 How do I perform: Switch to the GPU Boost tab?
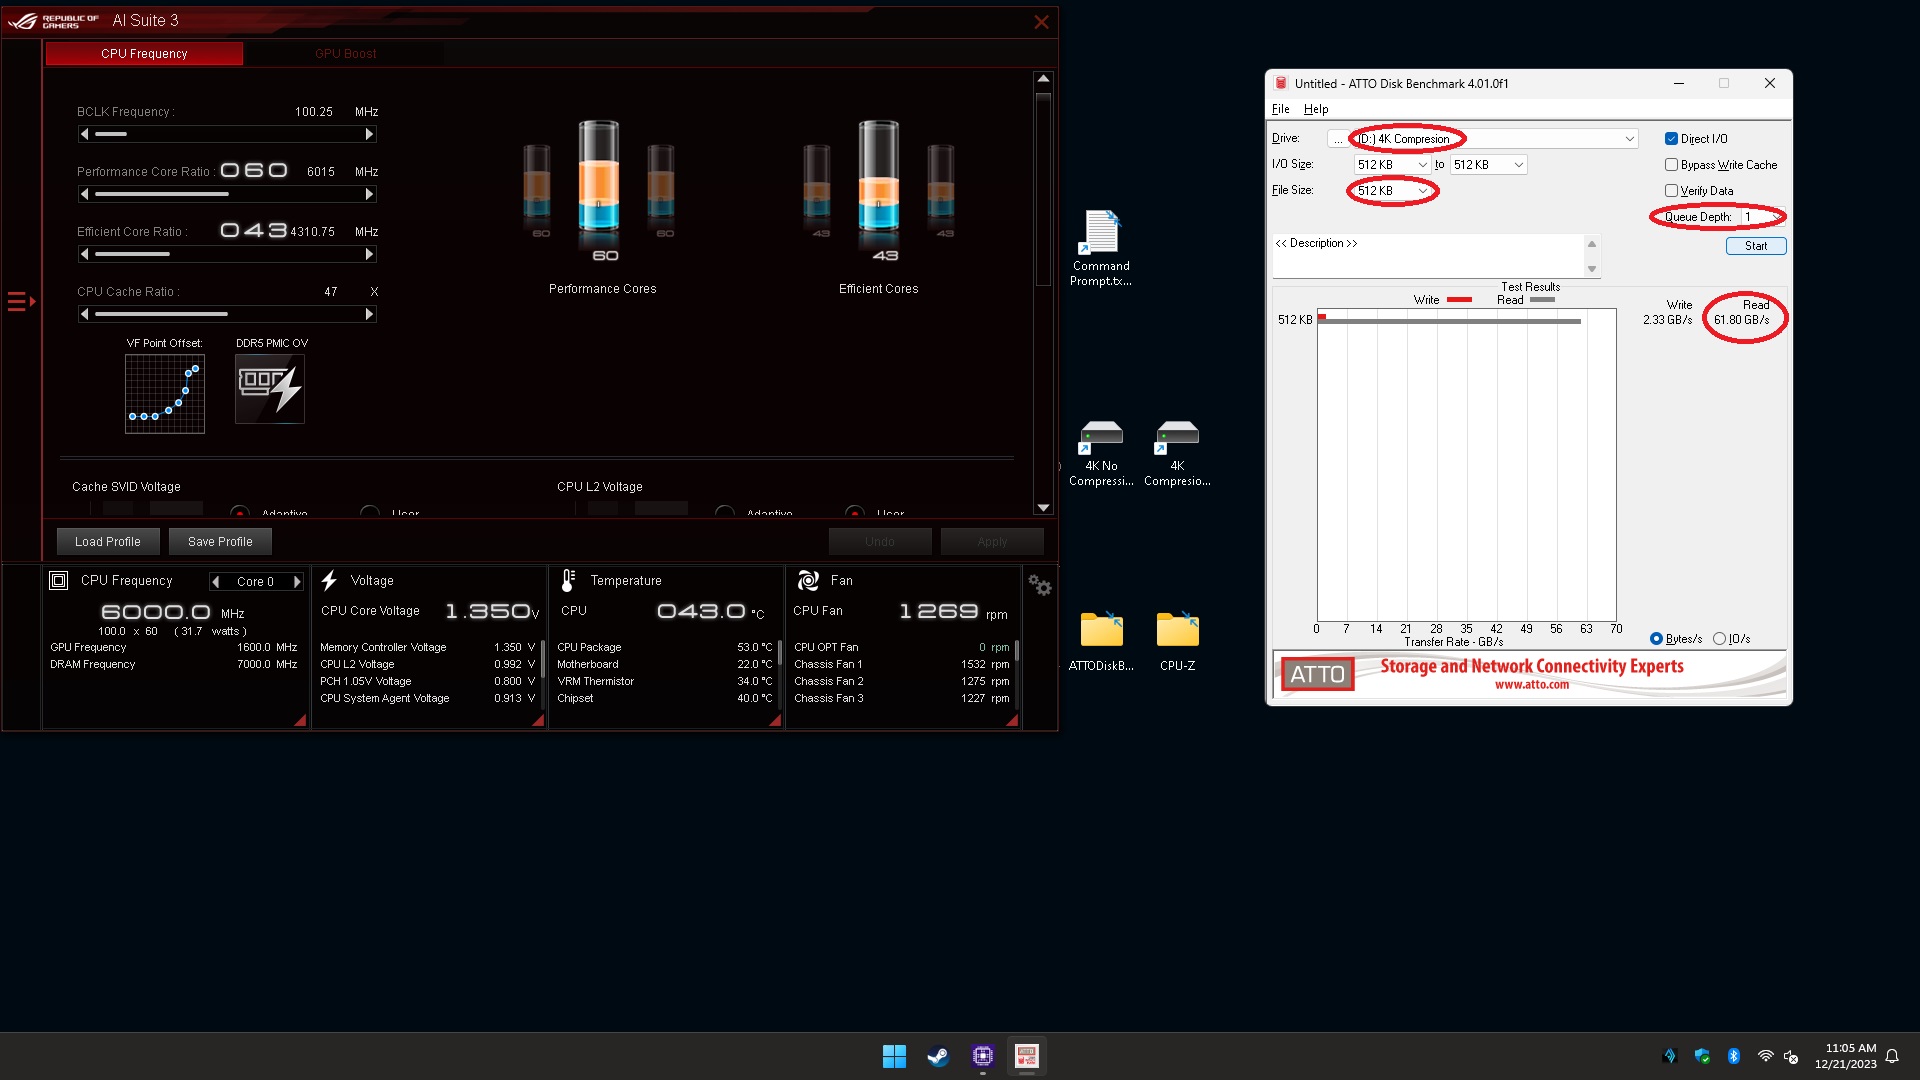[345, 53]
